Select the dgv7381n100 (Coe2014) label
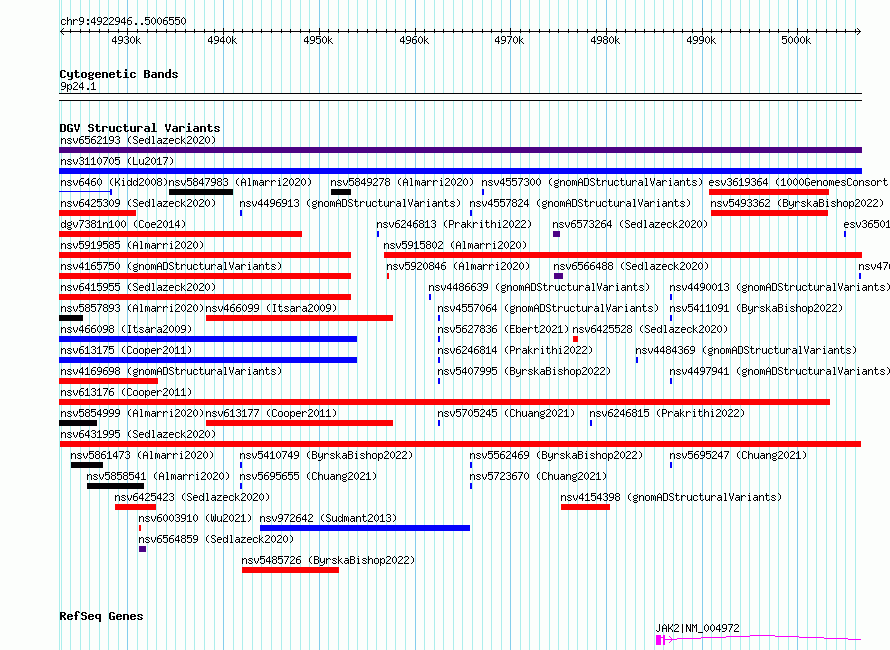Screen dimensions: 890x650 (123, 224)
